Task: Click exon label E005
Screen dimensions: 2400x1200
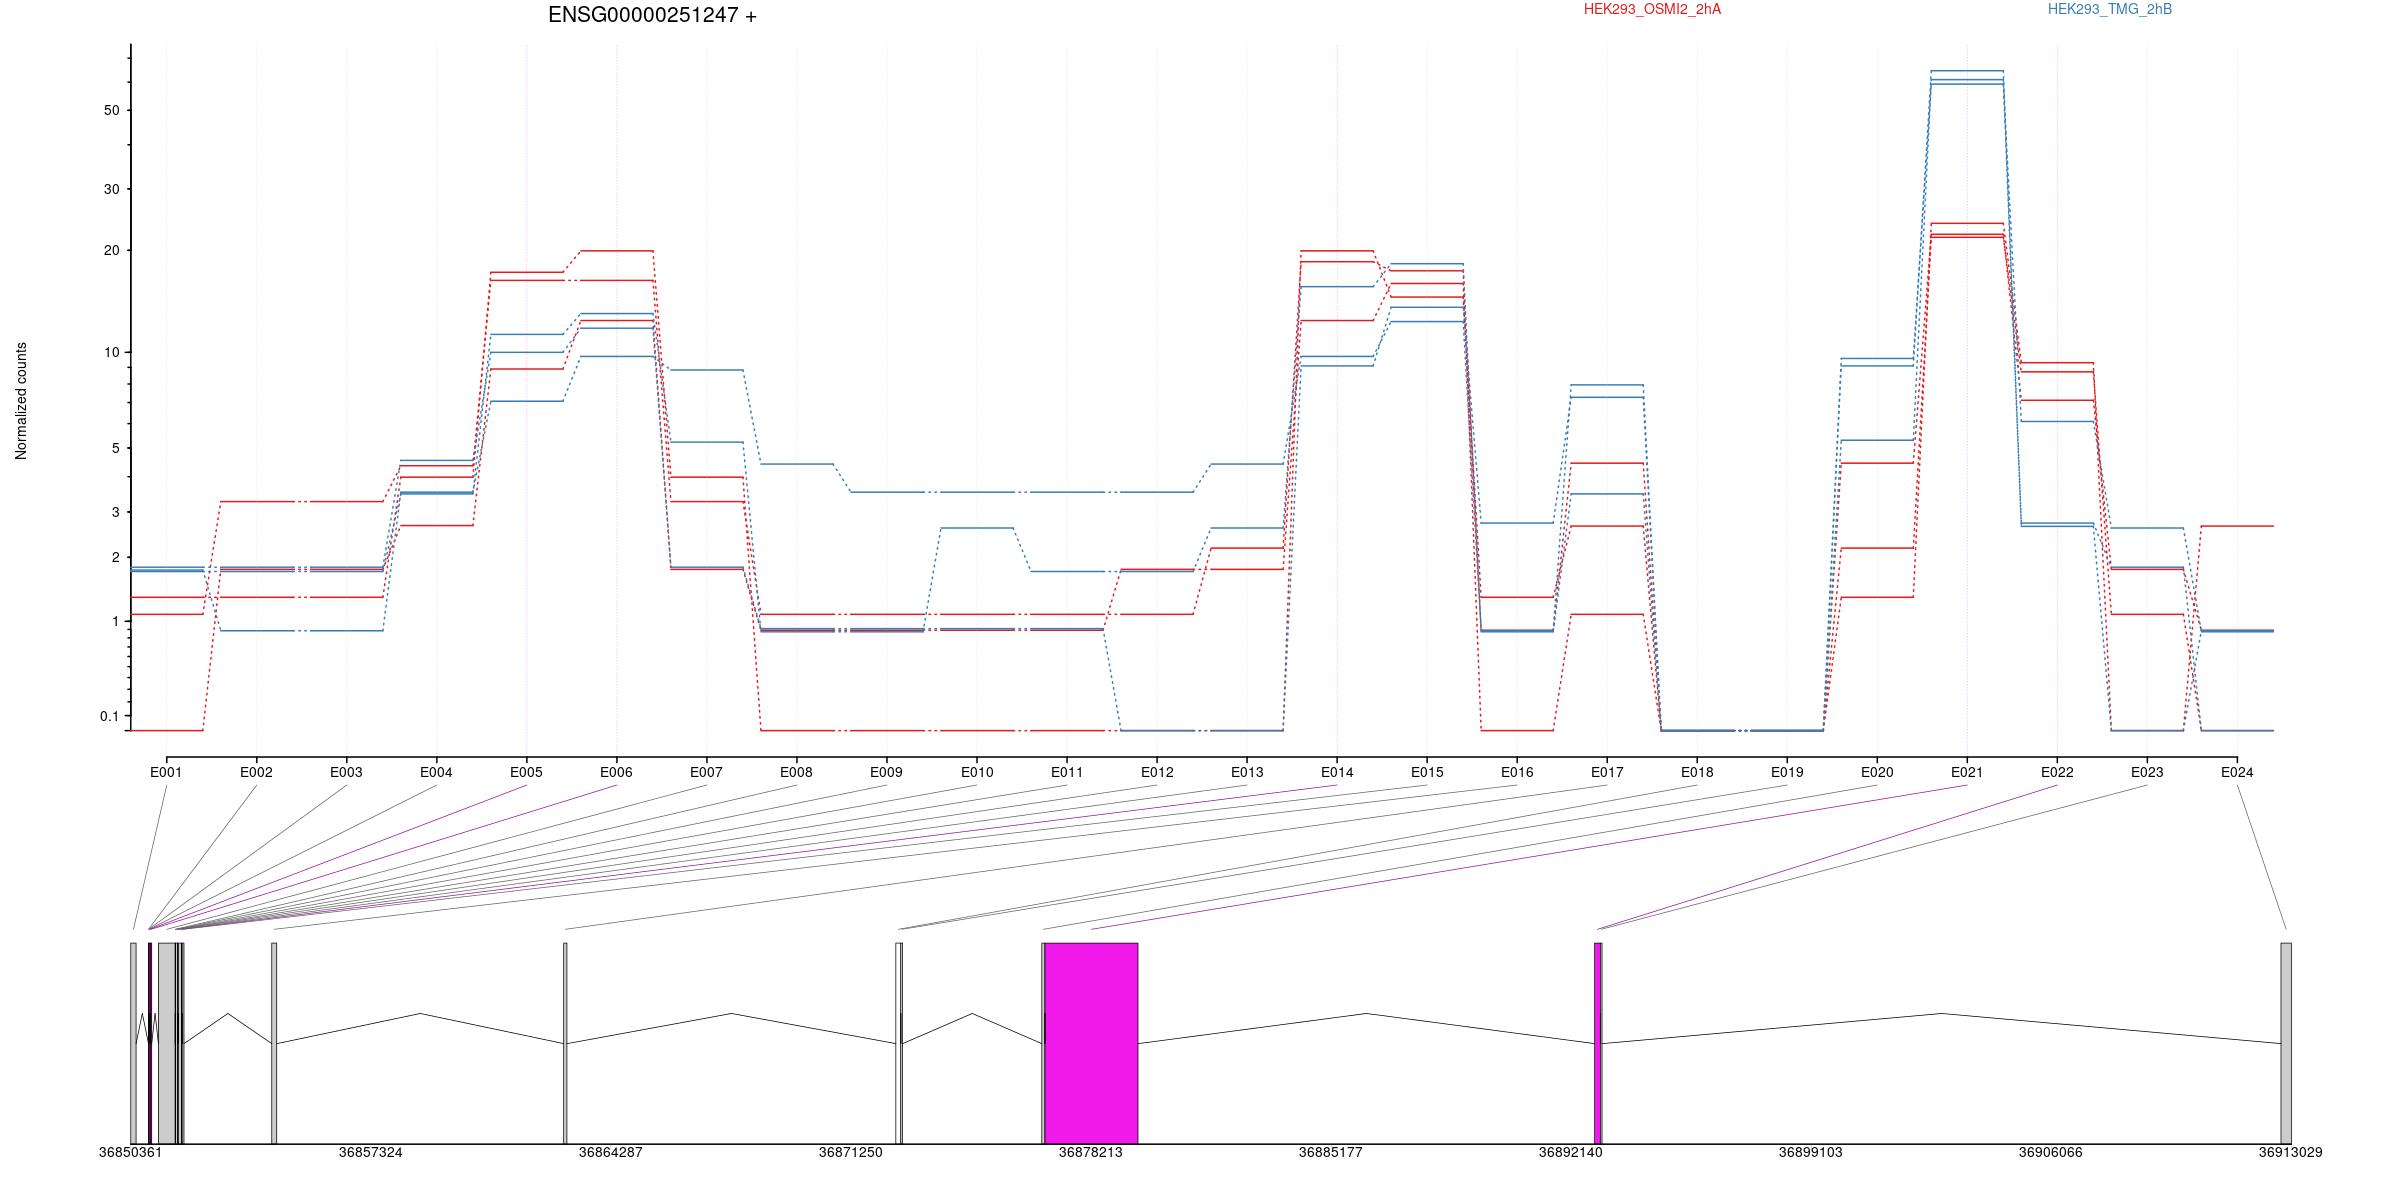Action: coord(526,772)
